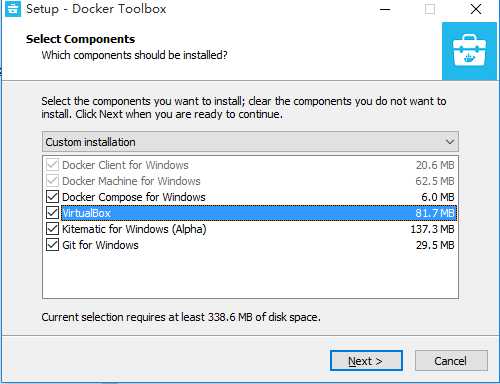Viewport: 500px width, 384px height.
Task: Open the Custom installation dropdown
Action: click(250, 142)
